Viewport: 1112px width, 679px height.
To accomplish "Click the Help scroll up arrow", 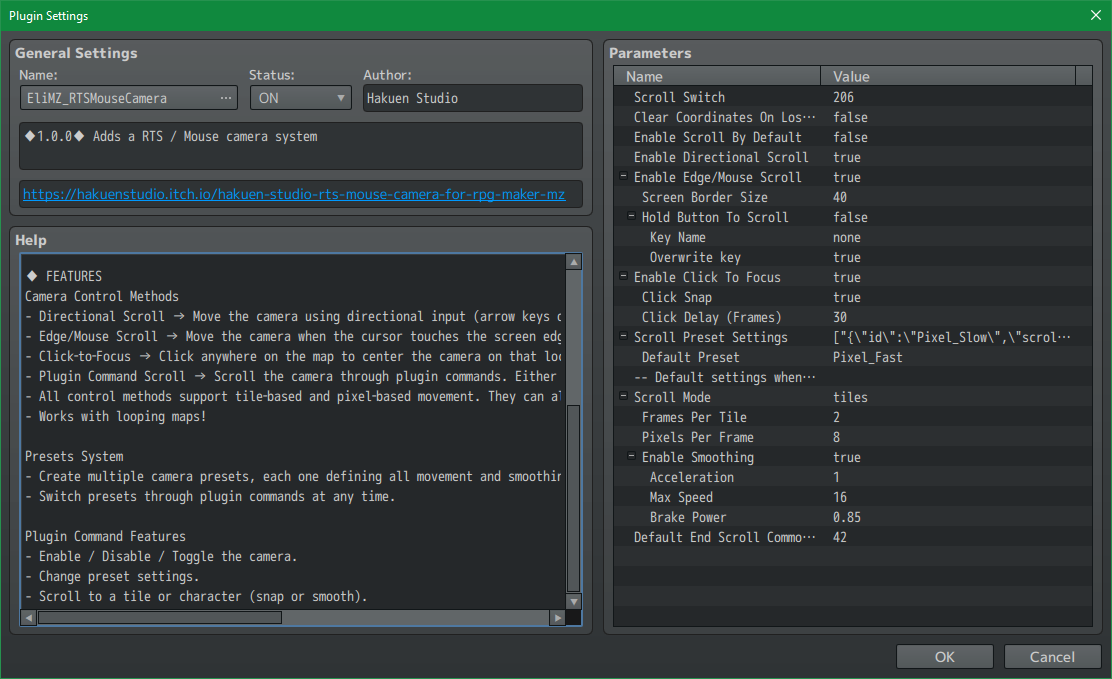I will pyautogui.click(x=573, y=262).
